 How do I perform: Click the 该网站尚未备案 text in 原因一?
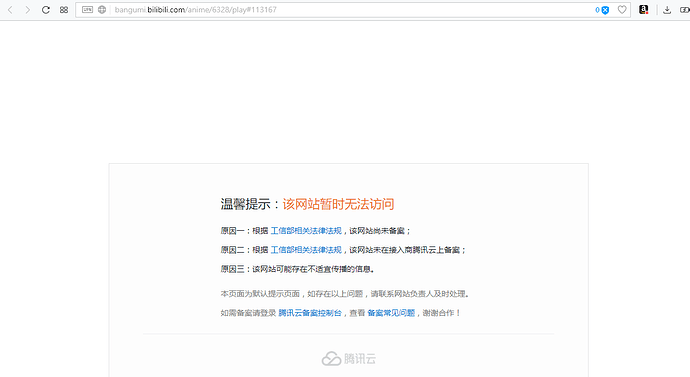pyautogui.click(x=377, y=231)
